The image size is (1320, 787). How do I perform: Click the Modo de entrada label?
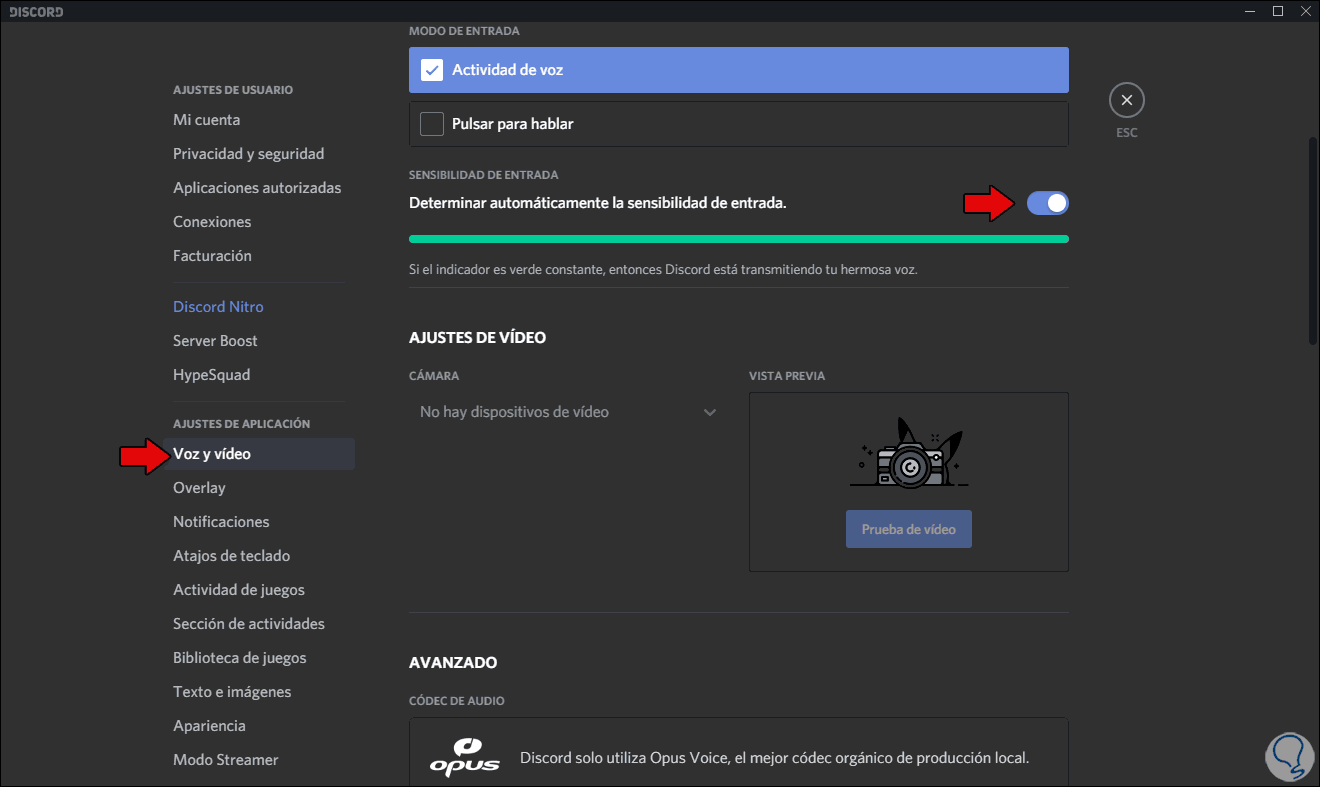464,31
